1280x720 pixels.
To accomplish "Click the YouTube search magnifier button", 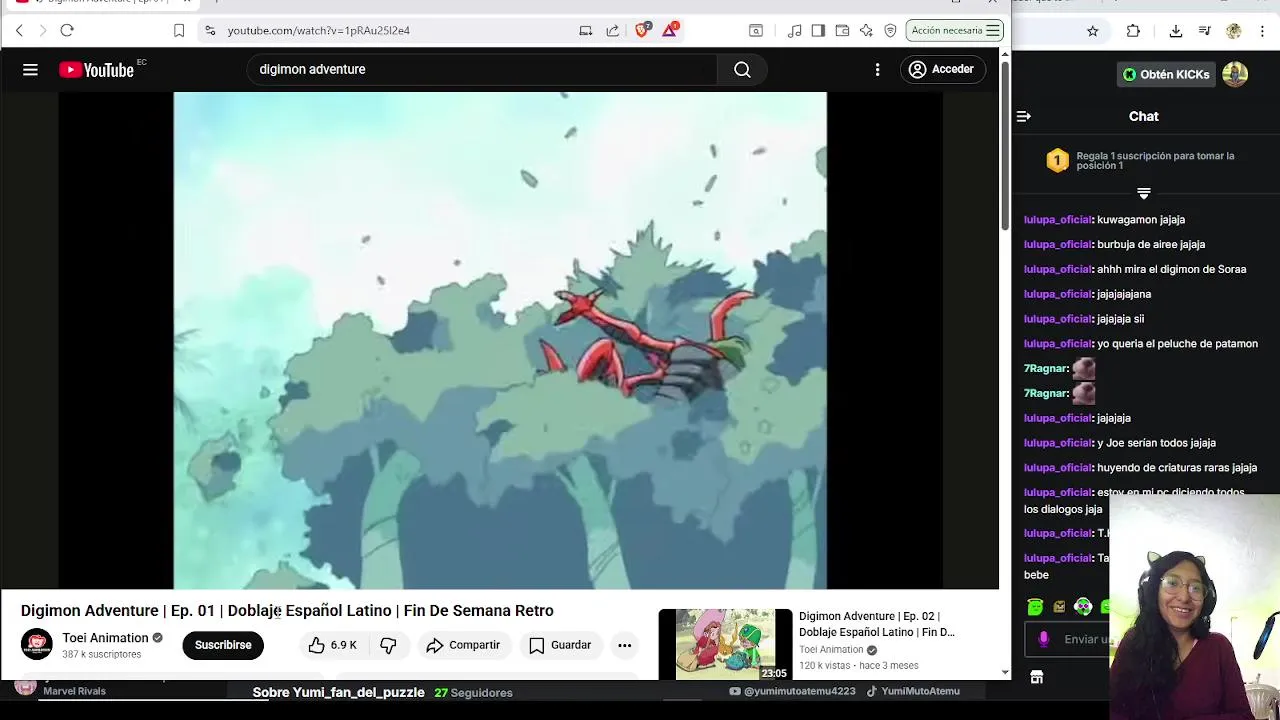I will [742, 69].
